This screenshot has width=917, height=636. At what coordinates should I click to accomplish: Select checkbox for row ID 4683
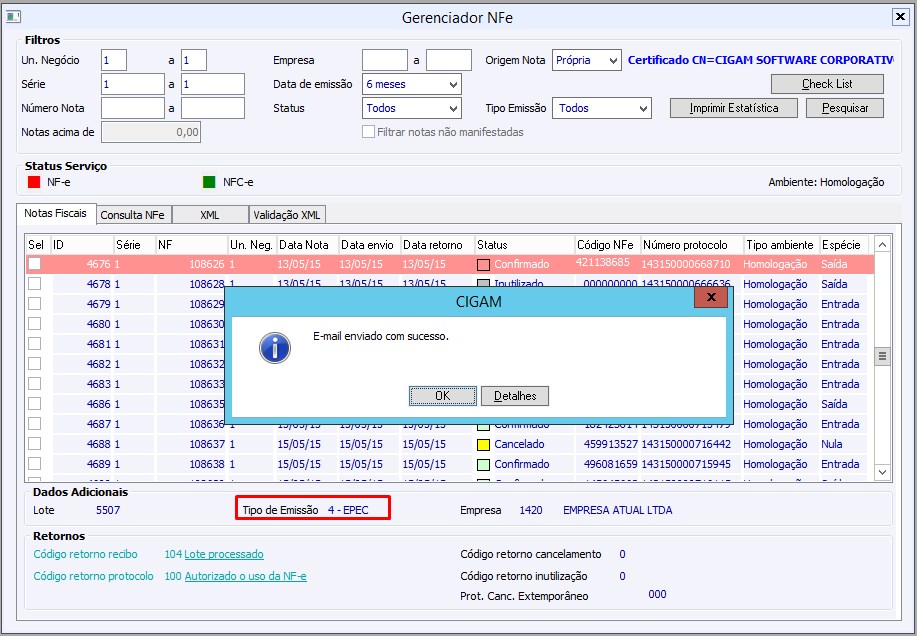tap(35, 383)
